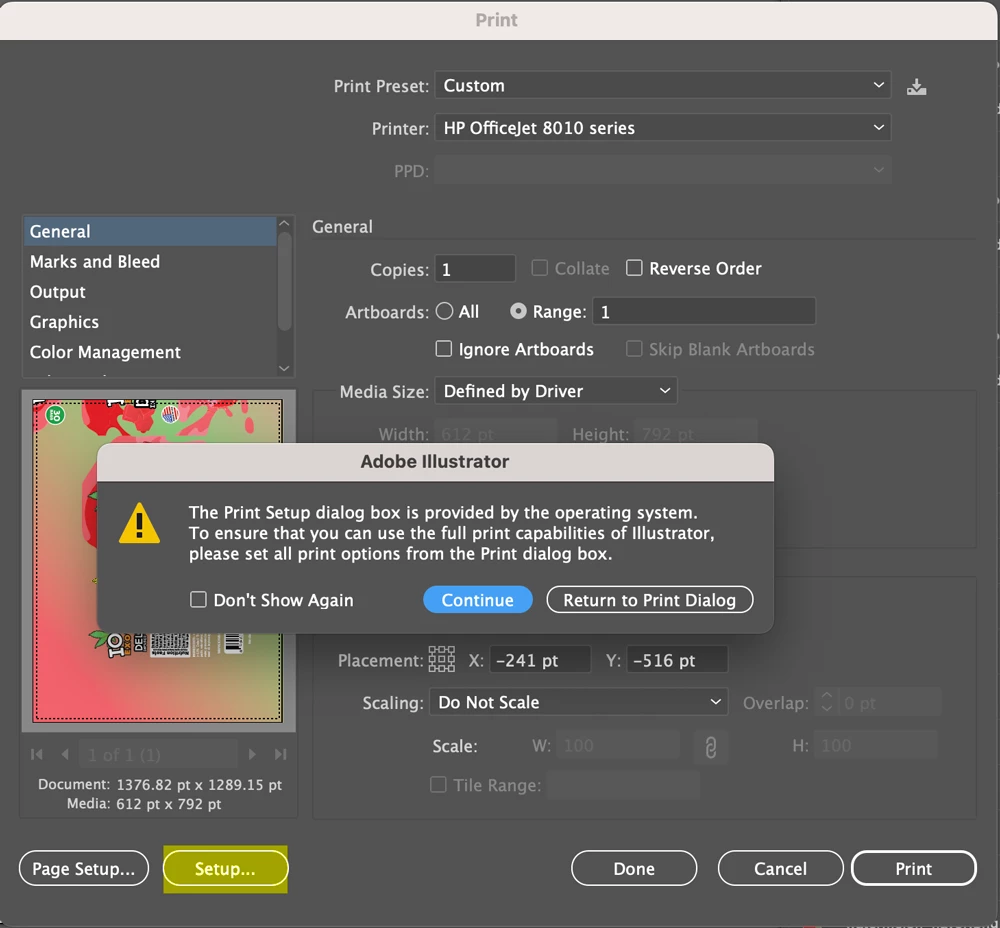
Task: Click the Setup button
Action: pos(225,868)
